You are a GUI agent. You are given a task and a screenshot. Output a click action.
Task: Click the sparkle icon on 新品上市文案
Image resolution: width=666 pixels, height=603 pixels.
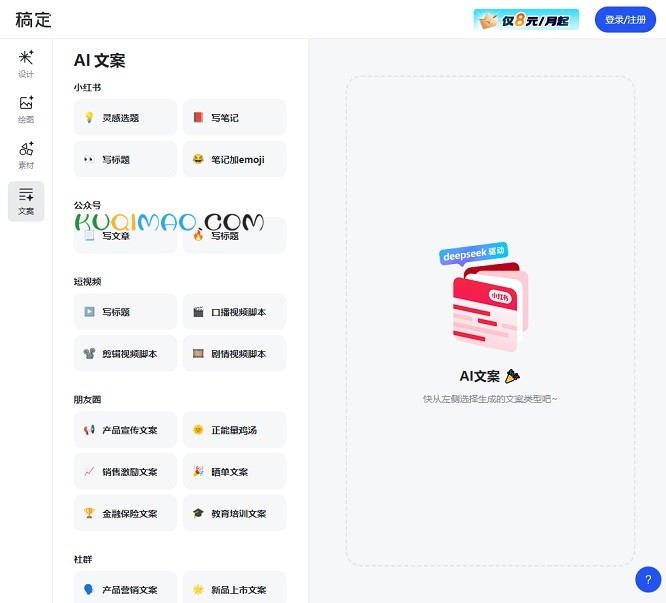tap(198, 589)
